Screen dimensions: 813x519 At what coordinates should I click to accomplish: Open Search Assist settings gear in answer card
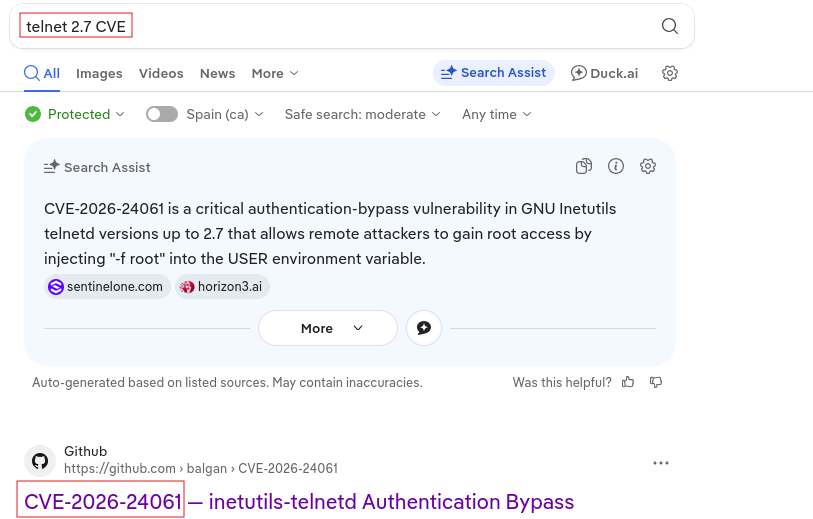(x=648, y=166)
